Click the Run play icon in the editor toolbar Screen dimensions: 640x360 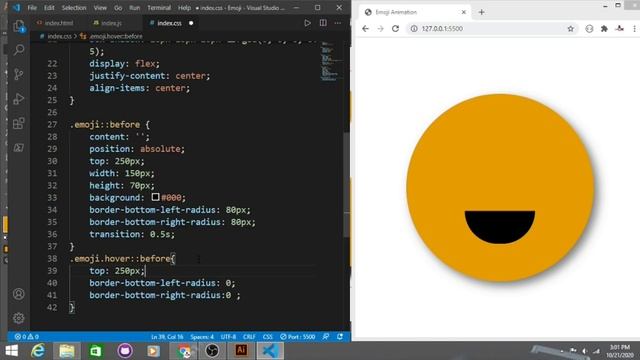[x=307, y=23]
